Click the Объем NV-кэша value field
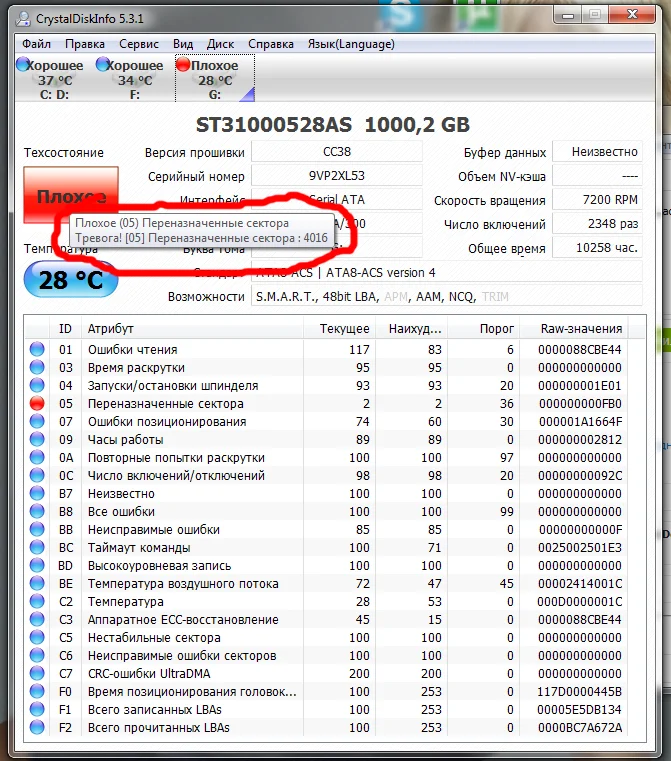The width and height of the screenshot is (671, 761). [597, 176]
